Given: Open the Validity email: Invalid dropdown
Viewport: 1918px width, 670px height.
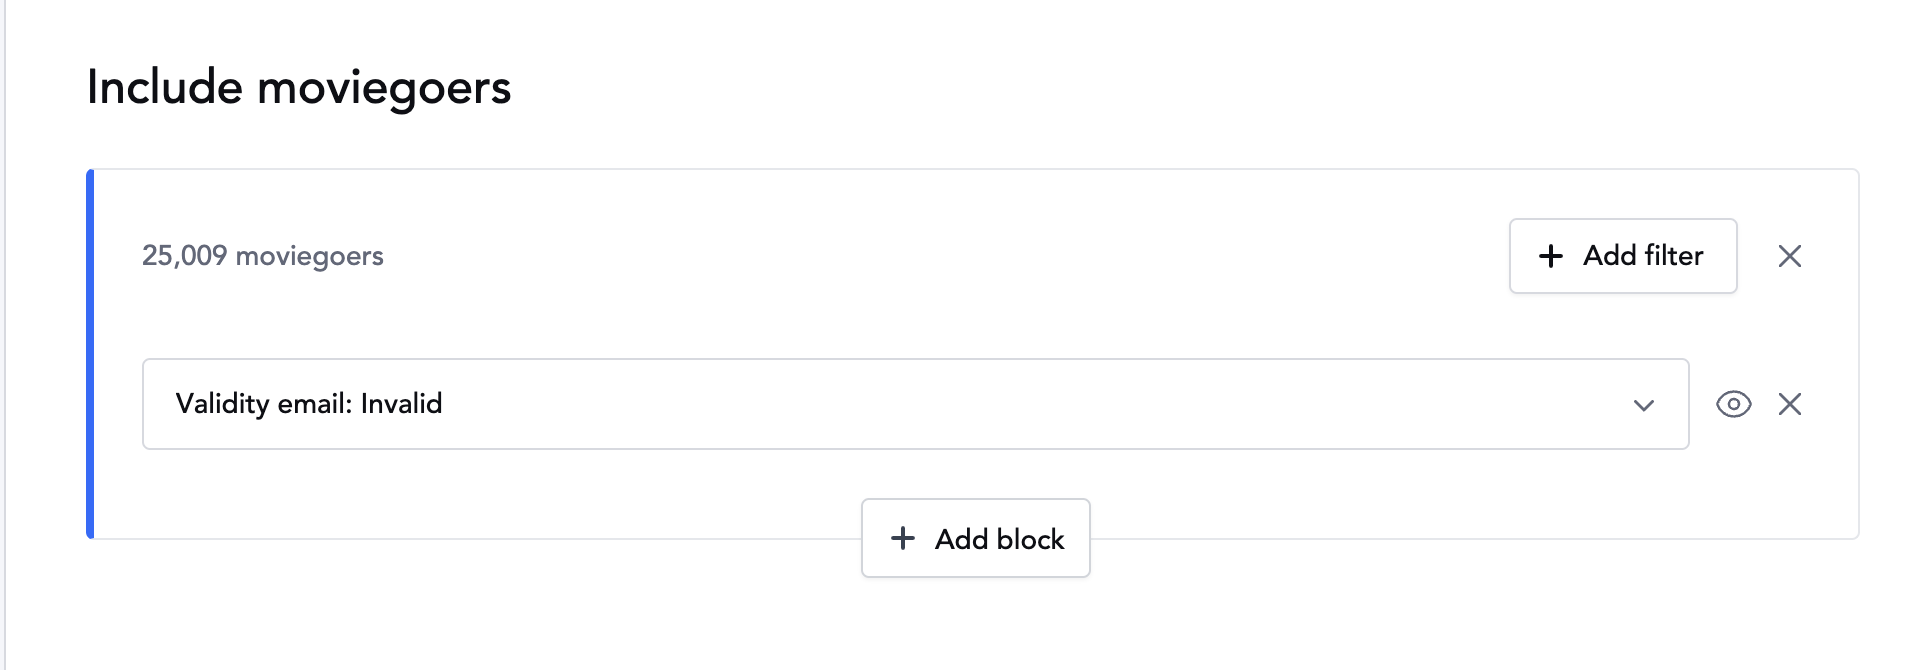Looking at the screenshot, I should pyautogui.click(x=915, y=404).
